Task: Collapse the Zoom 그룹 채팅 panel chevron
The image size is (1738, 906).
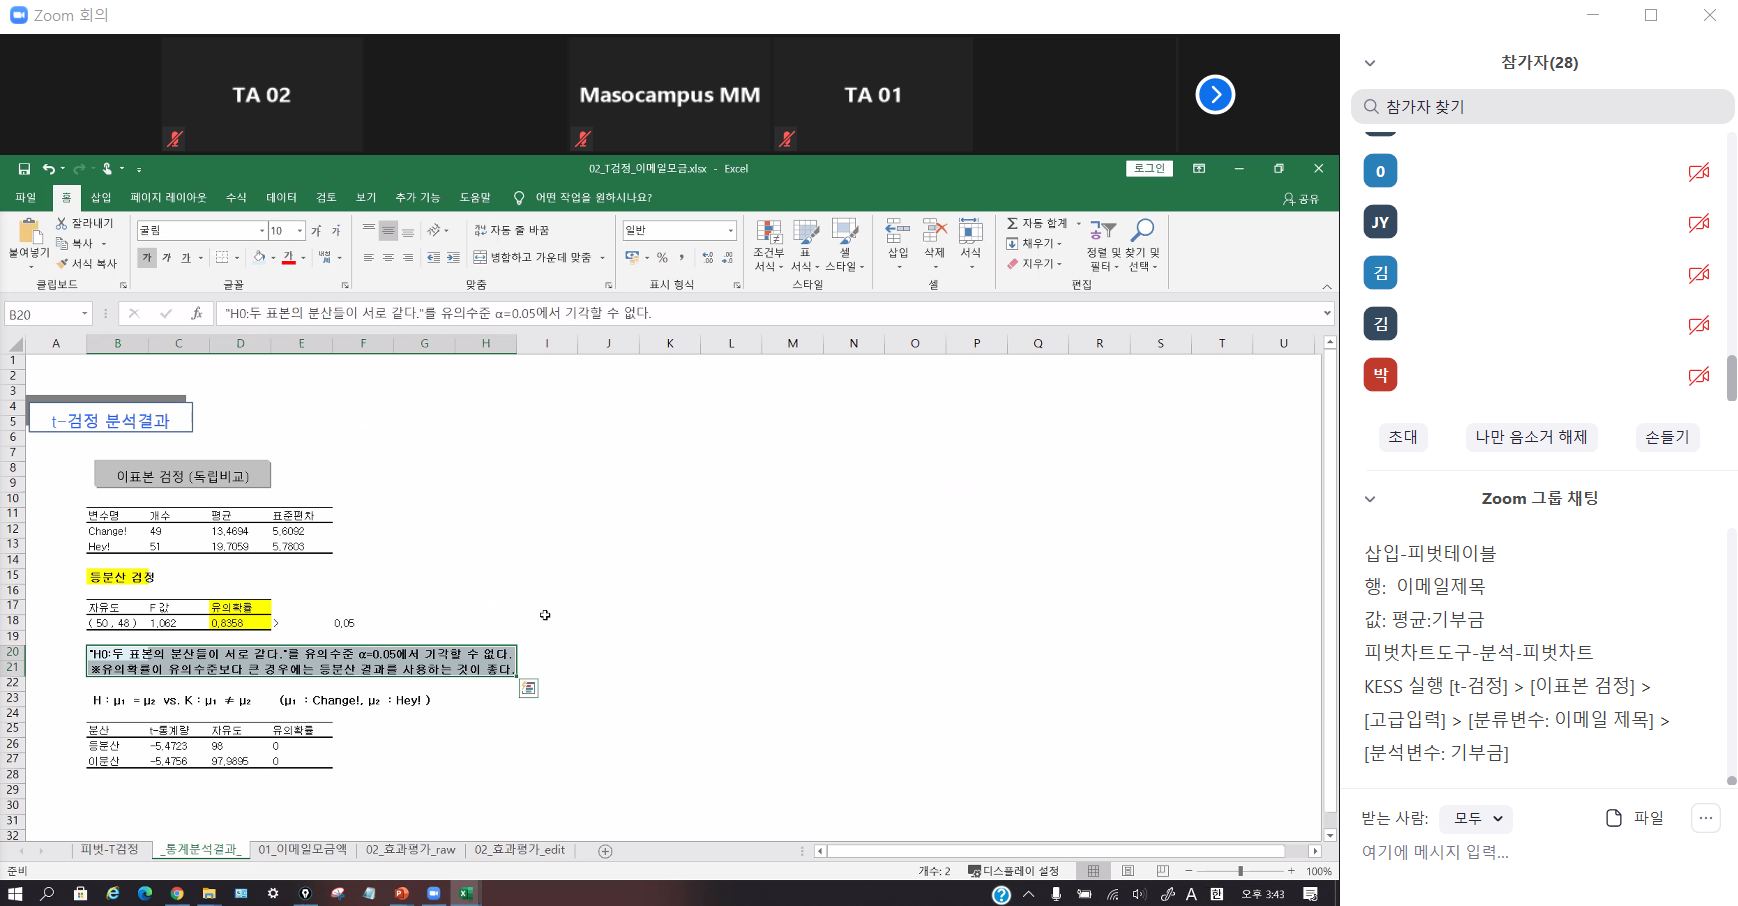Action: [1370, 499]
